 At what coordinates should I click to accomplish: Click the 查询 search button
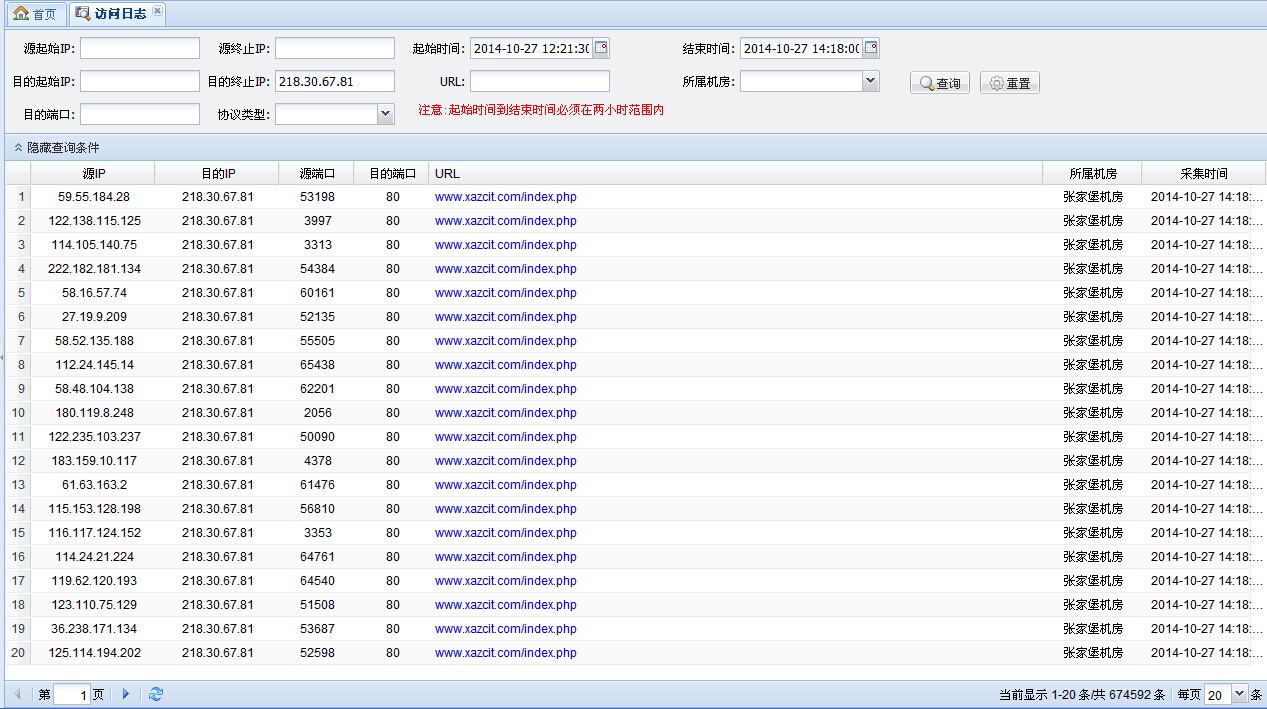point(940,83)
